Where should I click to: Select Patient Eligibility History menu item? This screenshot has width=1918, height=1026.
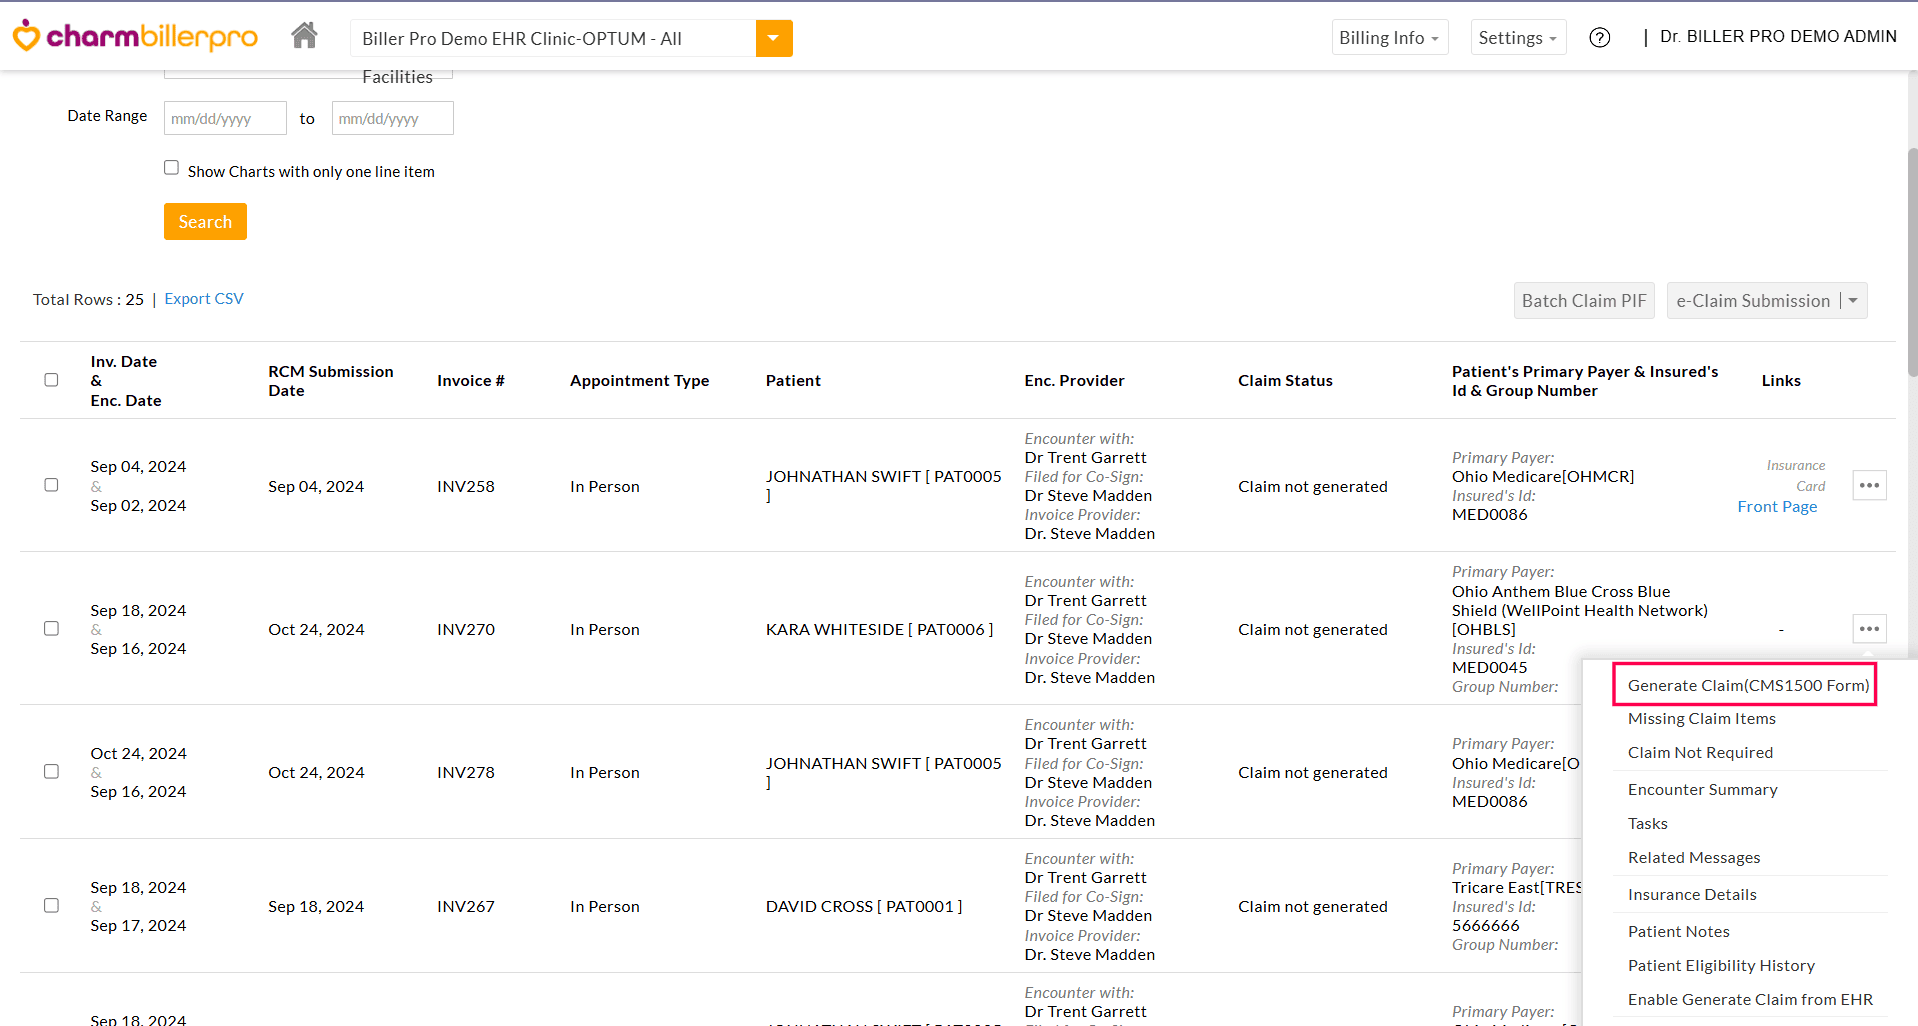(1721, 966)
